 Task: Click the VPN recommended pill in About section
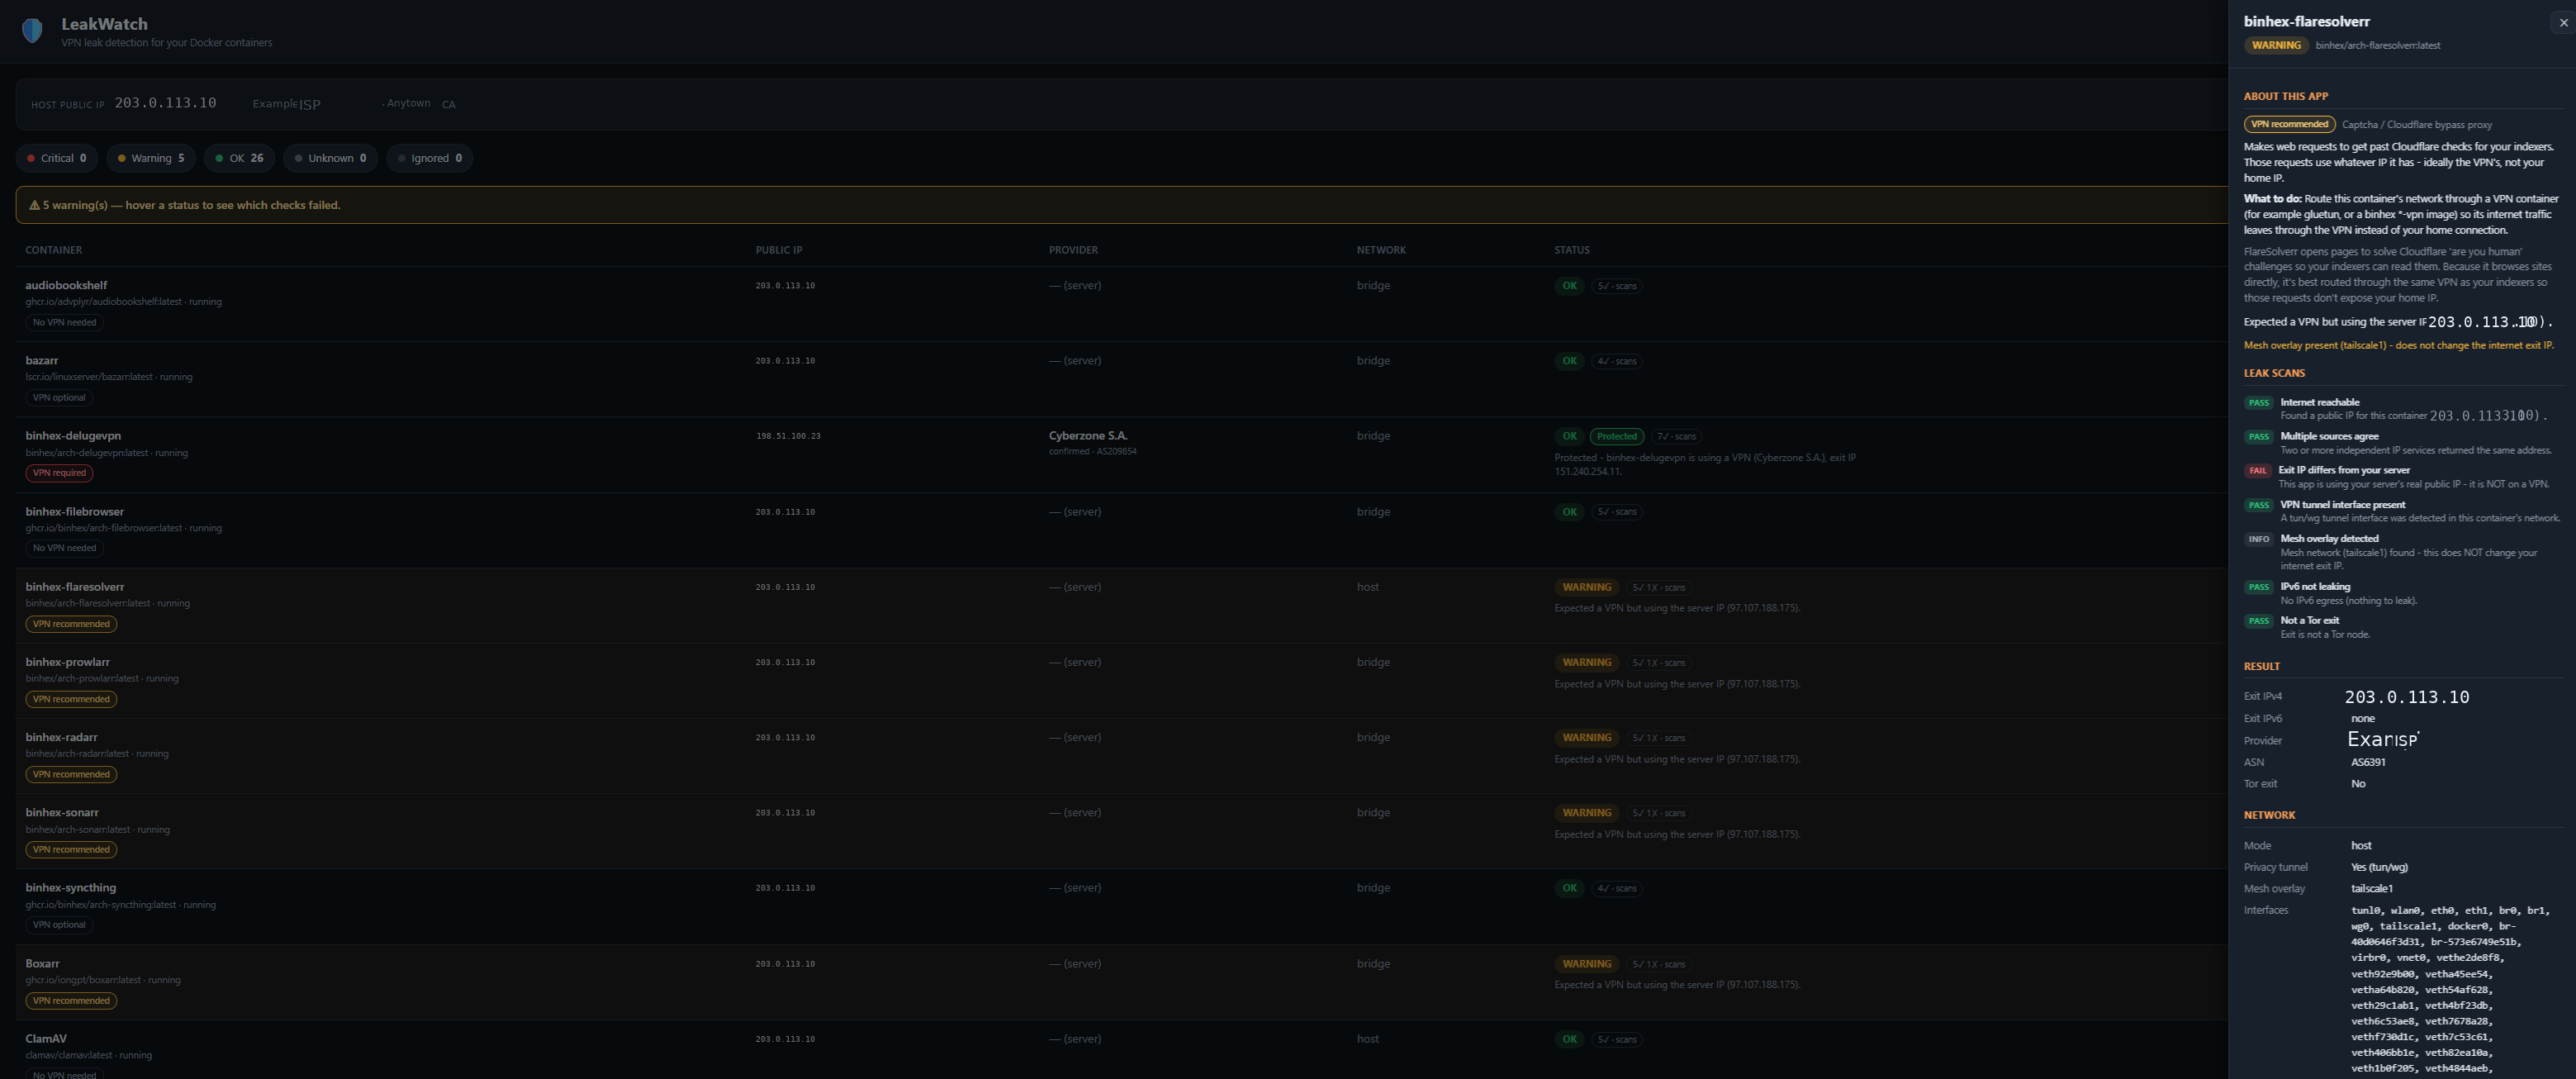pyautogui.click(x=2289, y=124)
